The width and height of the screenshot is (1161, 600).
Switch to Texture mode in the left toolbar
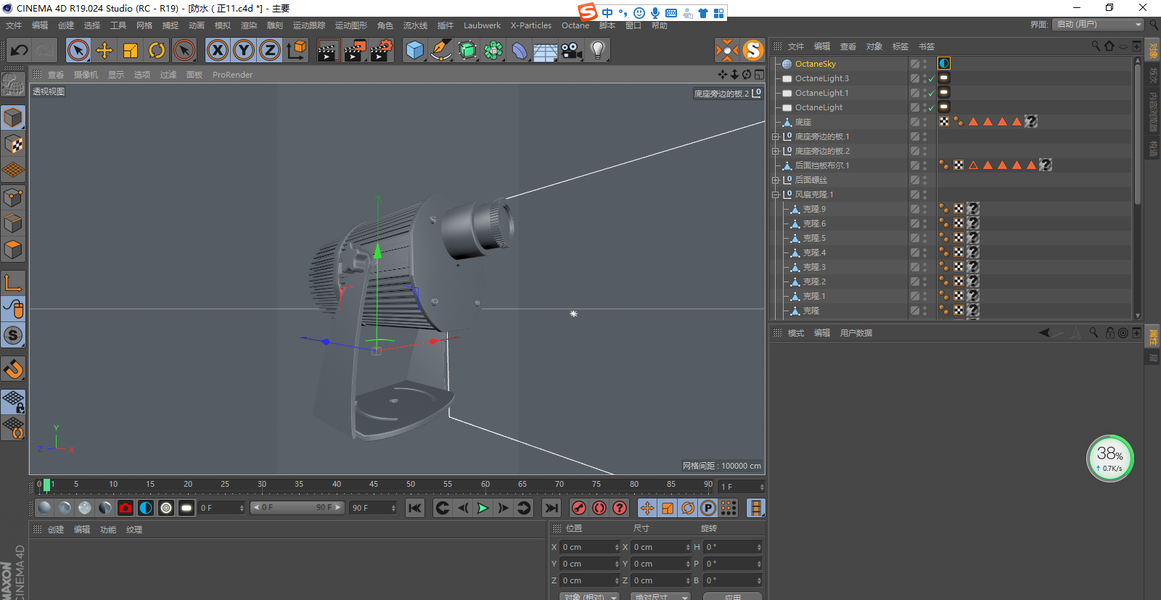pyautogui.click(x=13, y=144)
